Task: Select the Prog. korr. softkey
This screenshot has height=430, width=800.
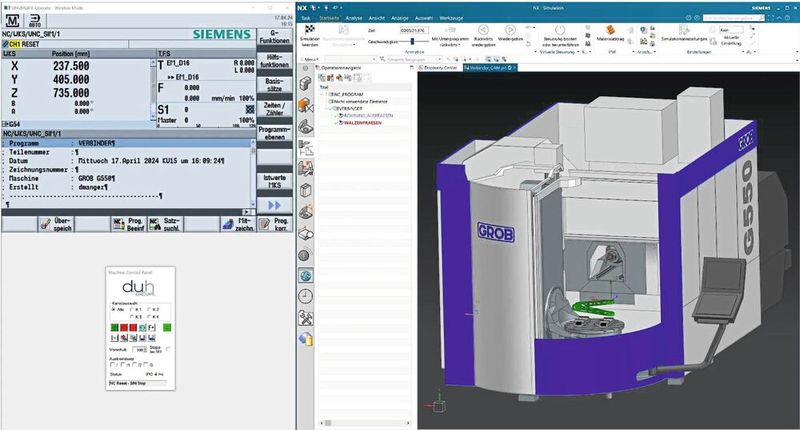Action: (274, 224)
